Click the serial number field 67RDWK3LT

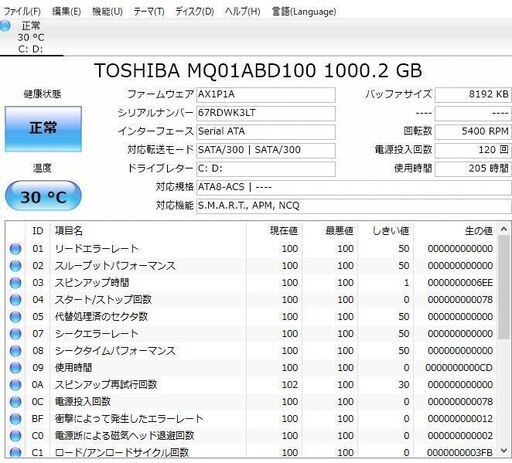[x=266, y=113]
